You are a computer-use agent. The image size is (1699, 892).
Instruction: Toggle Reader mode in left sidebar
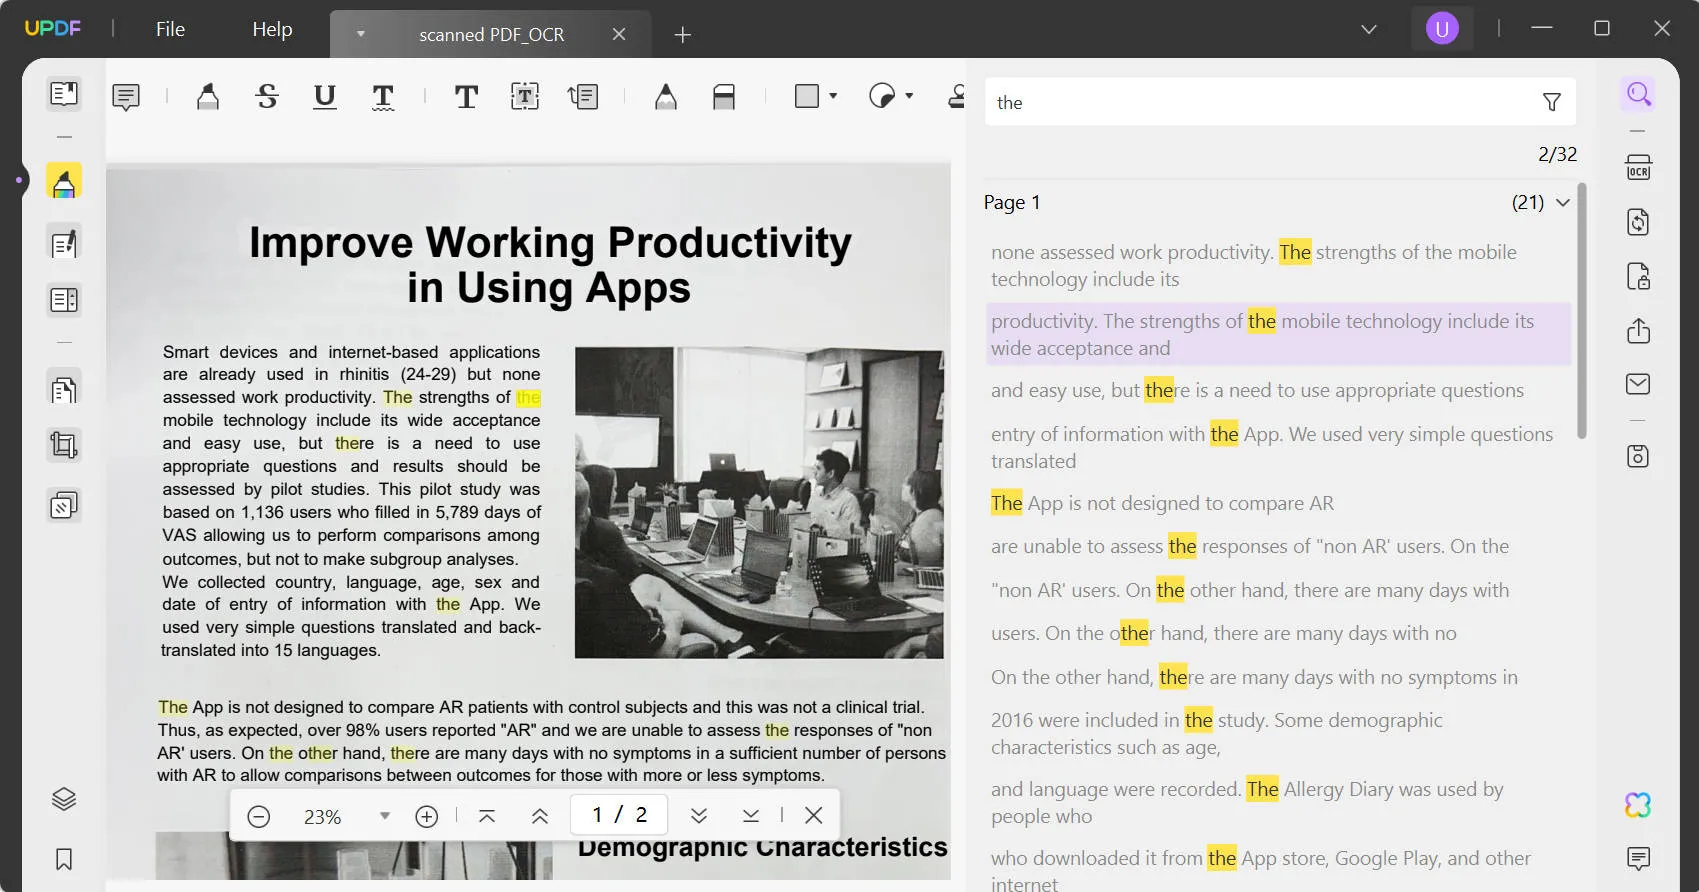(64, 94)
